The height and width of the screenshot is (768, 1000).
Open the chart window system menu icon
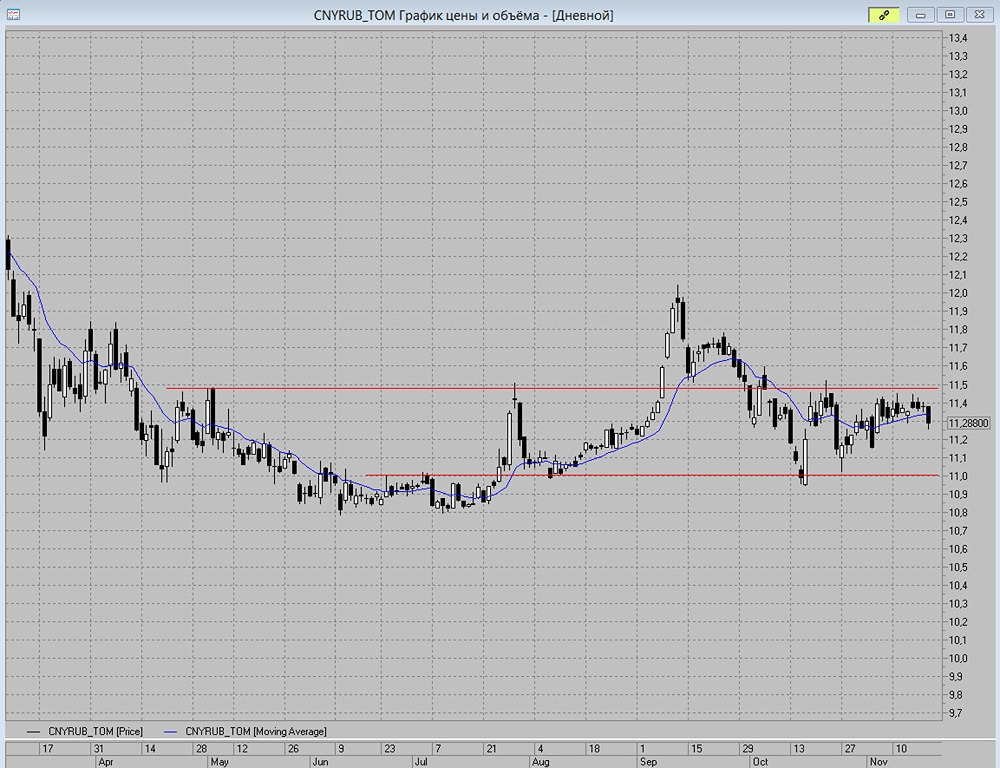click(12, 14)
